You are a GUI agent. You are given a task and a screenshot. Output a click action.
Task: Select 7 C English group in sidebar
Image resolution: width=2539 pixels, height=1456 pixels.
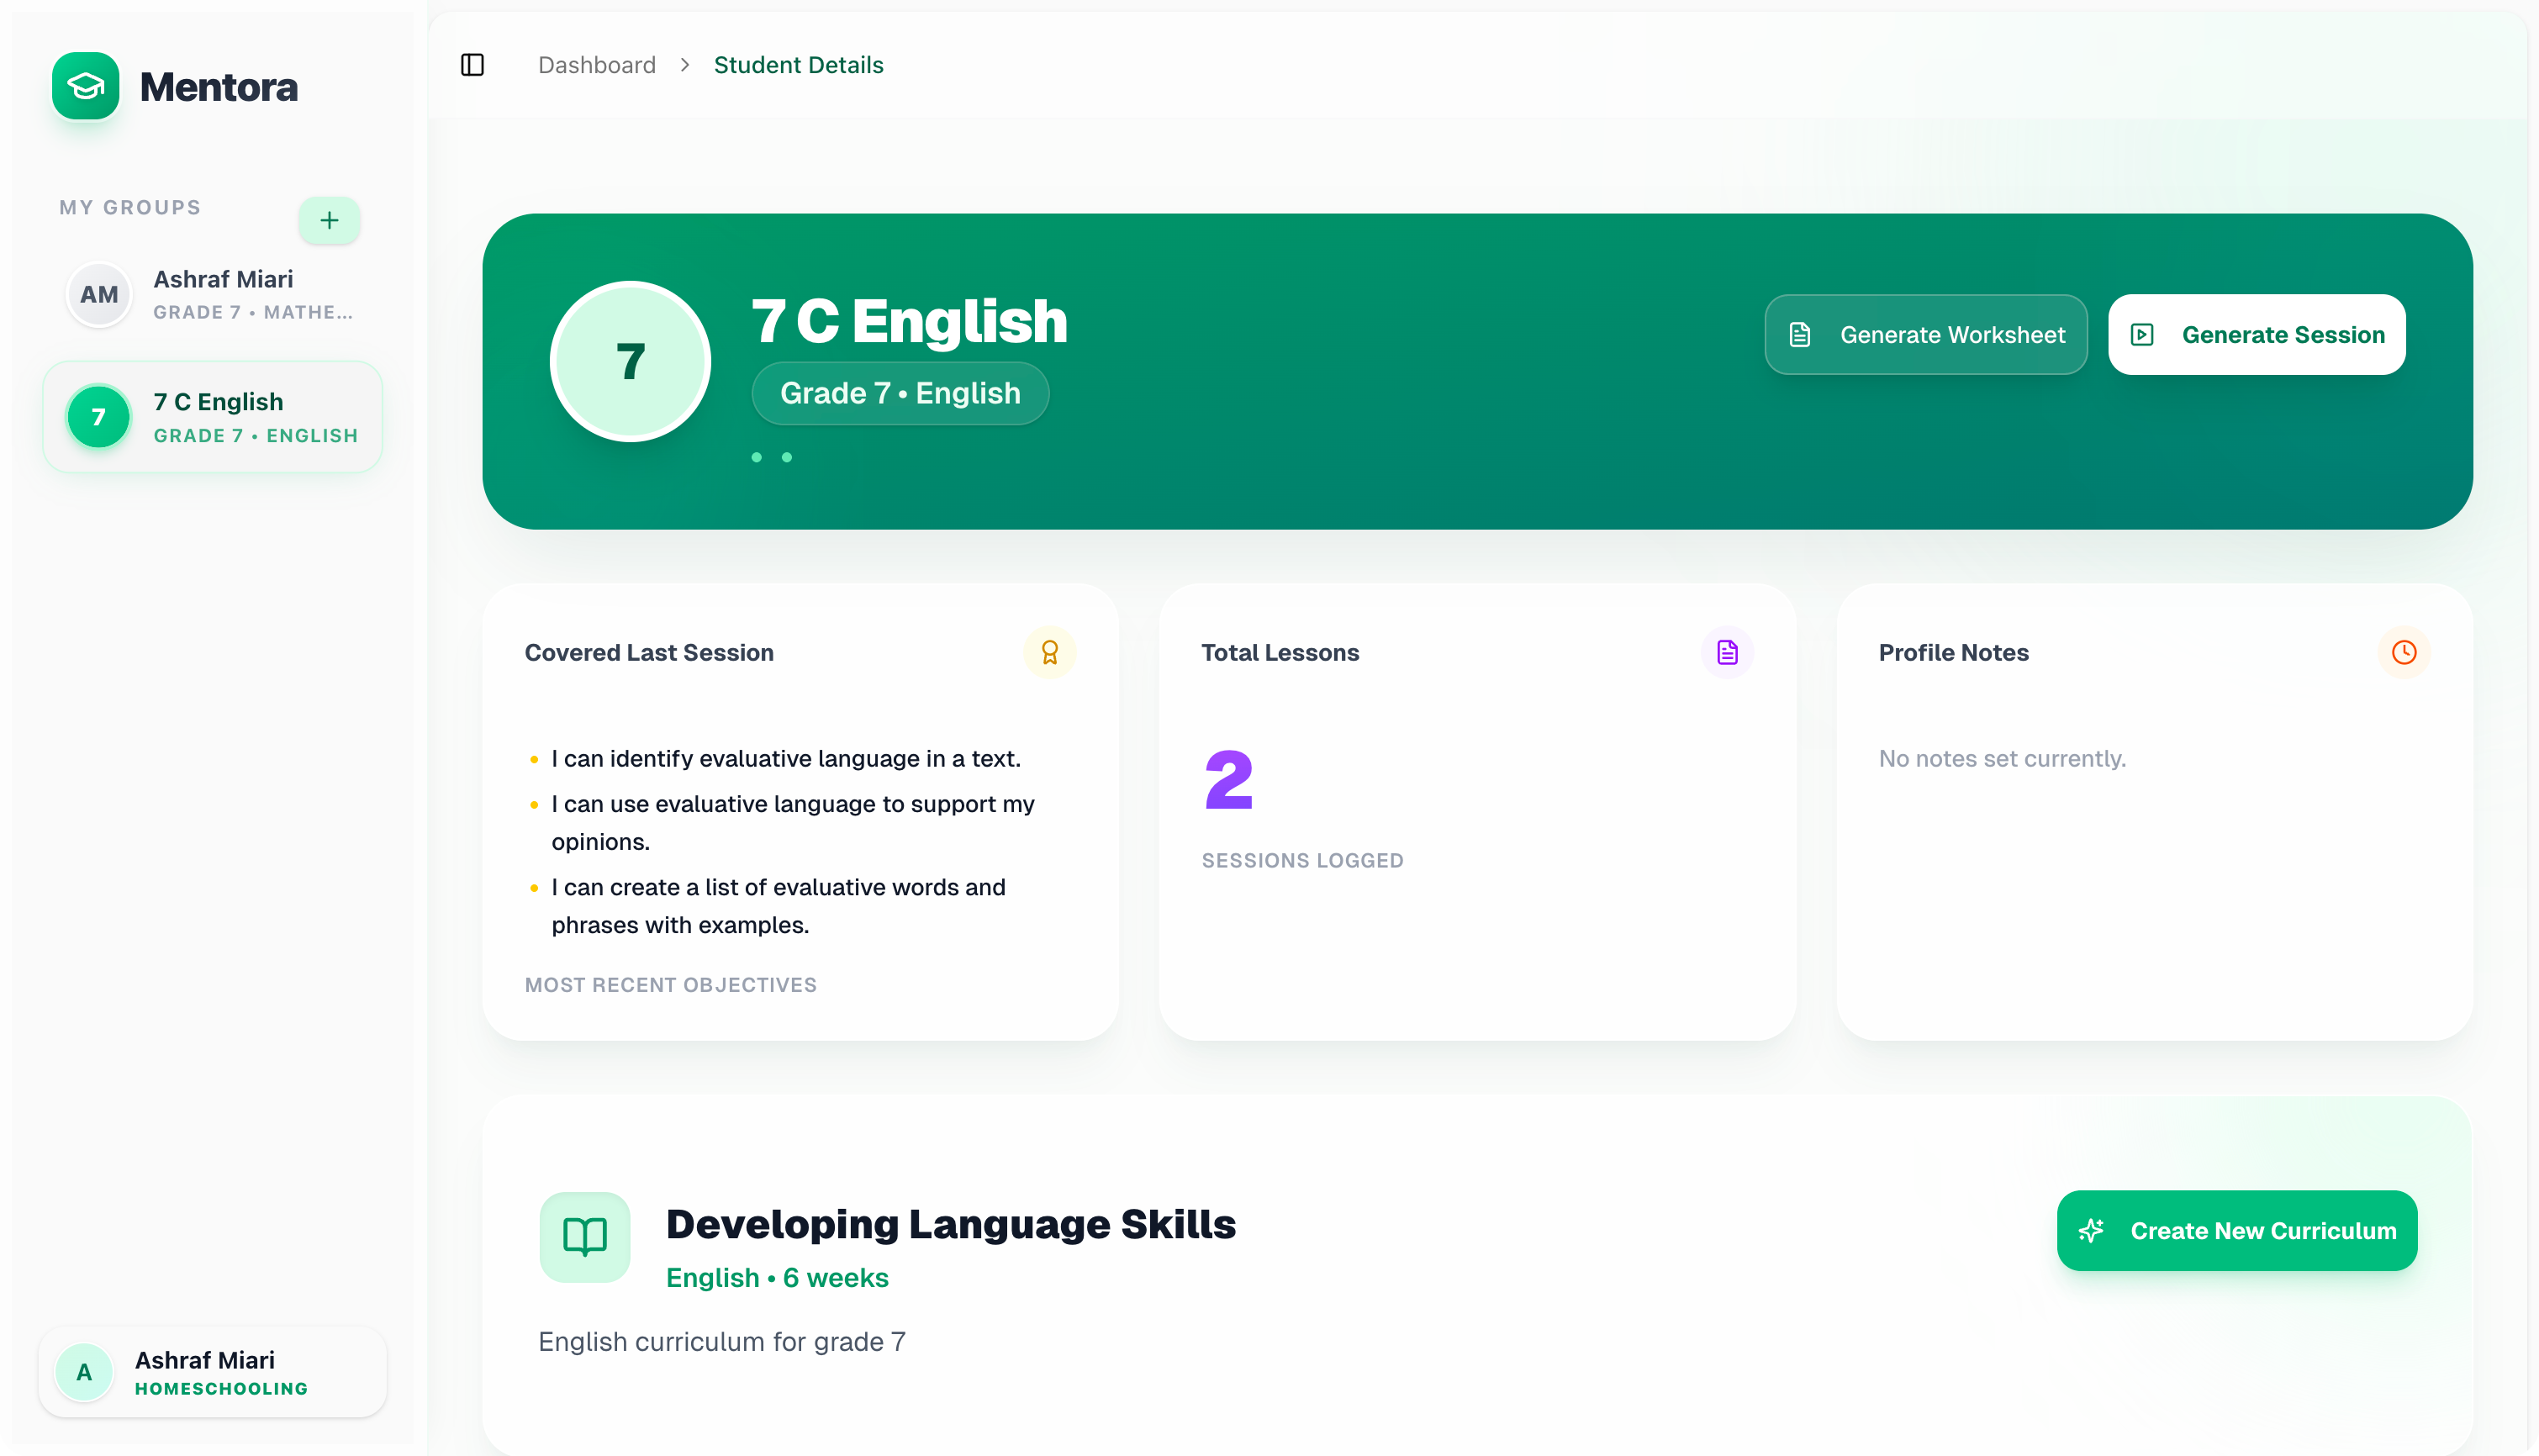pos(213,417)
